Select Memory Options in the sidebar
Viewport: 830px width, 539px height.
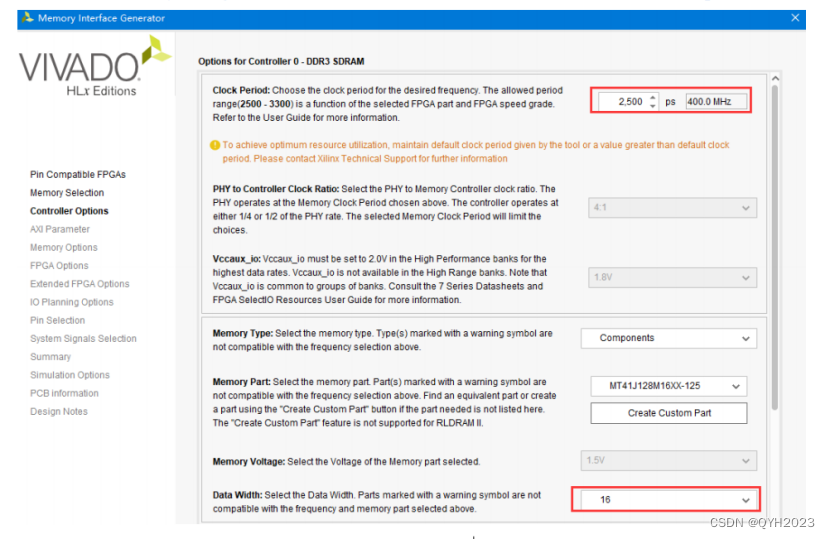[64, 247]
